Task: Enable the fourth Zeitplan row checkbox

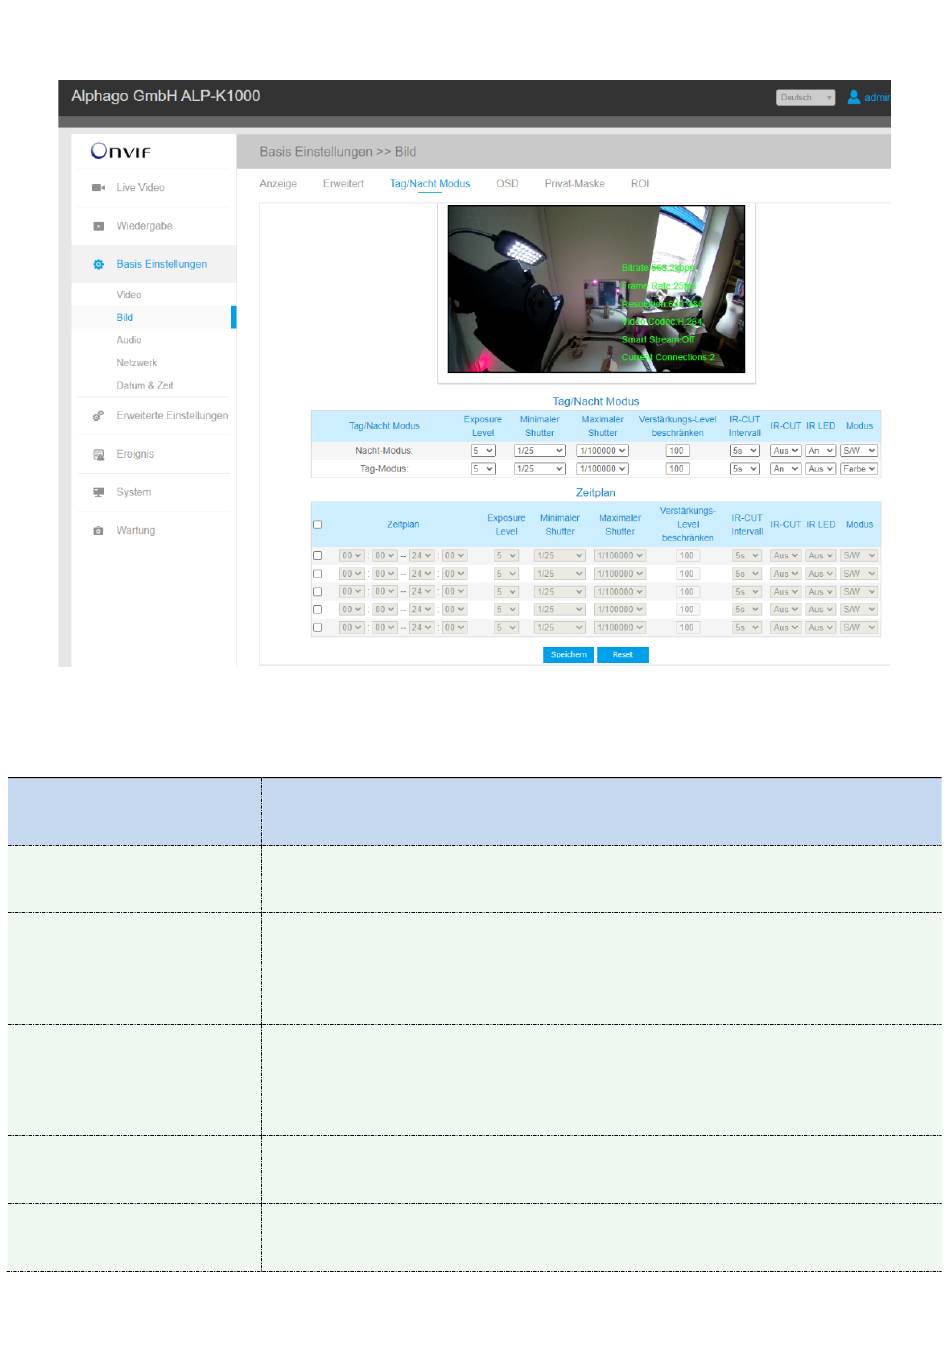Action: pos(318,610)
